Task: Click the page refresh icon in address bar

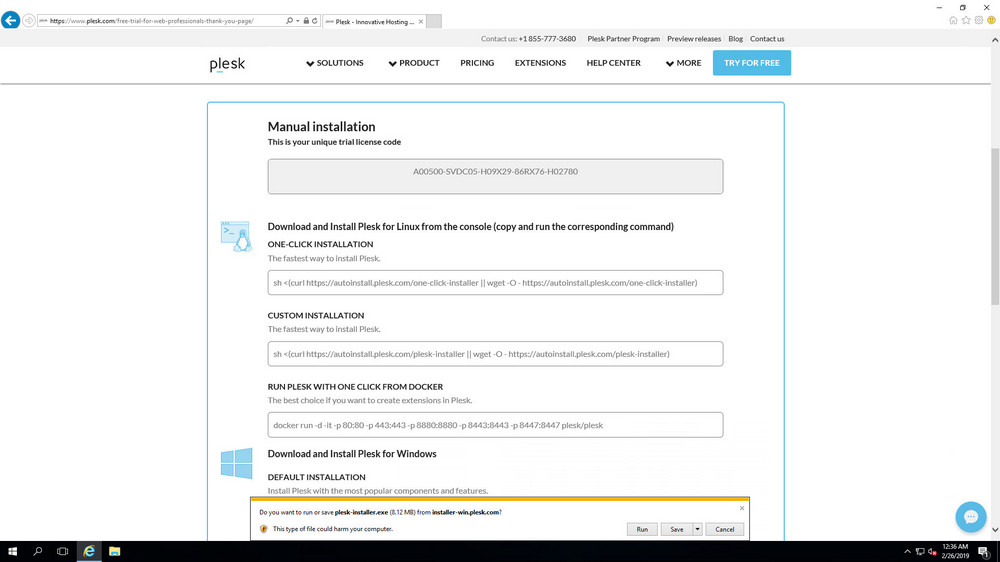Action: click(x=314, y=21)
